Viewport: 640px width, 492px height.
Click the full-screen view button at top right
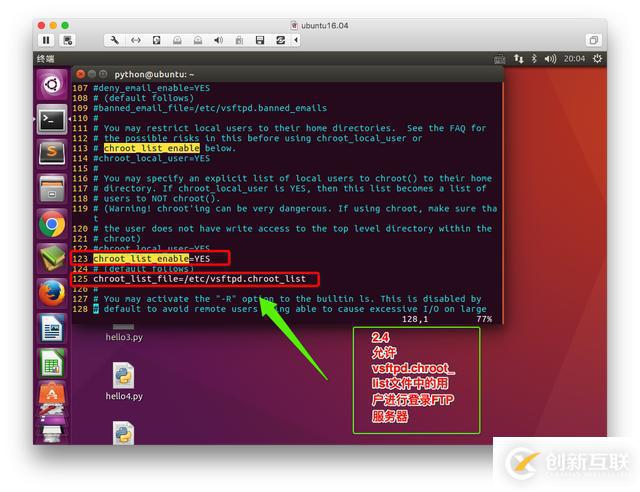593,40
